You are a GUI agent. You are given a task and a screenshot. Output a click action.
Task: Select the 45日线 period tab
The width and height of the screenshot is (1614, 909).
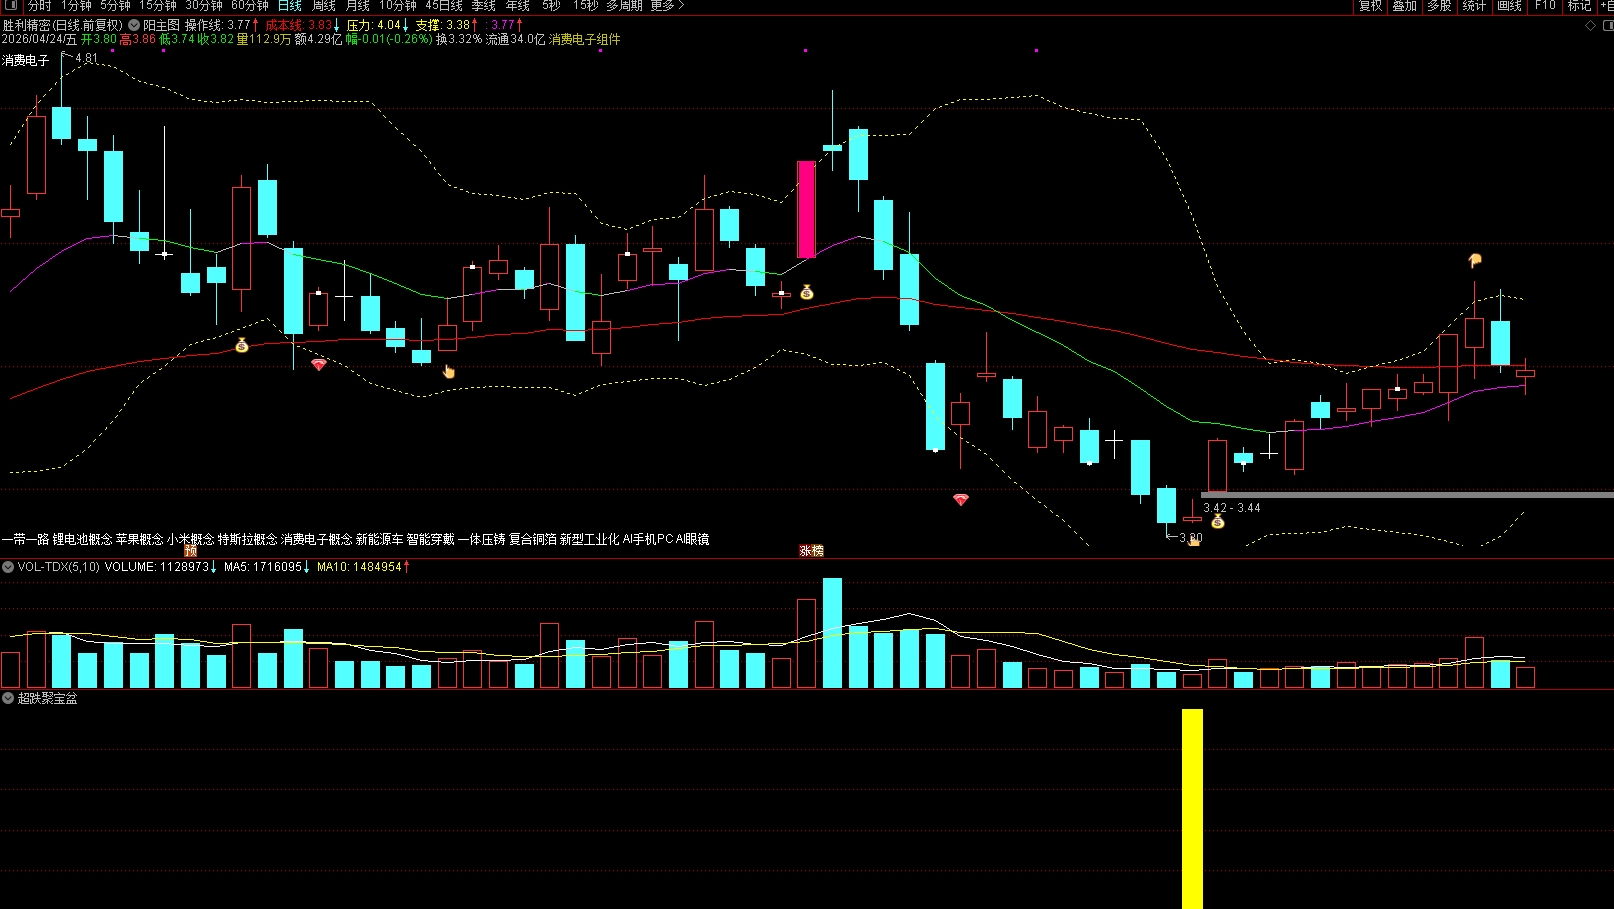pos(444,6)
